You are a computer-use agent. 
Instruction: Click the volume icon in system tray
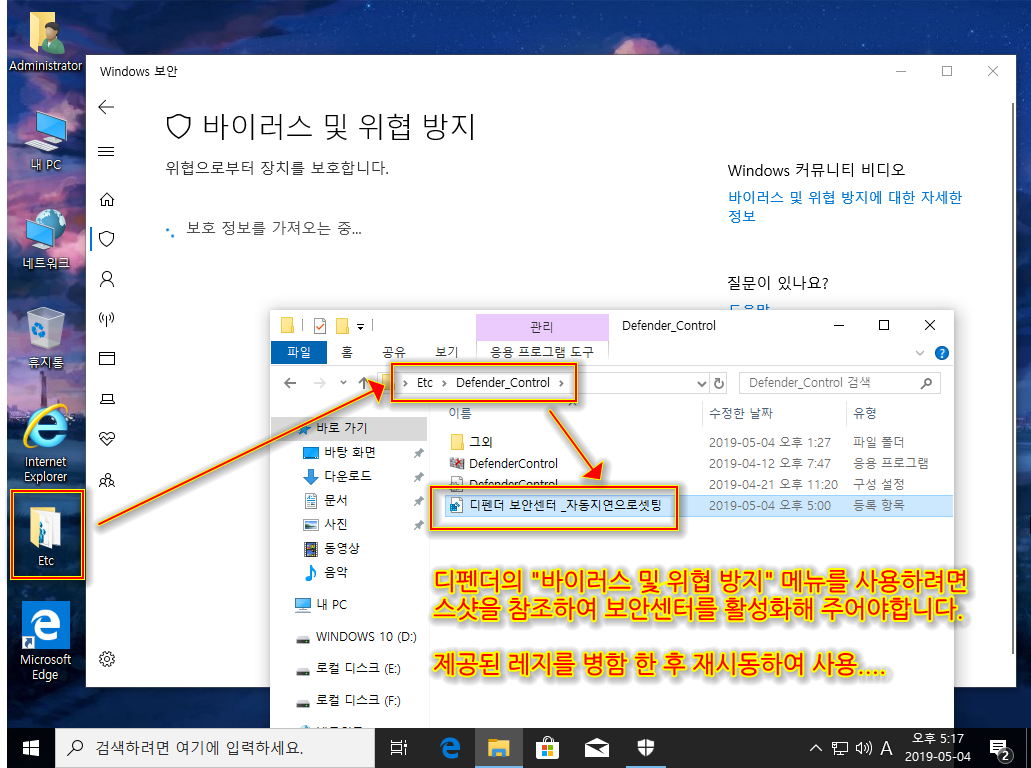pos(863,748)
